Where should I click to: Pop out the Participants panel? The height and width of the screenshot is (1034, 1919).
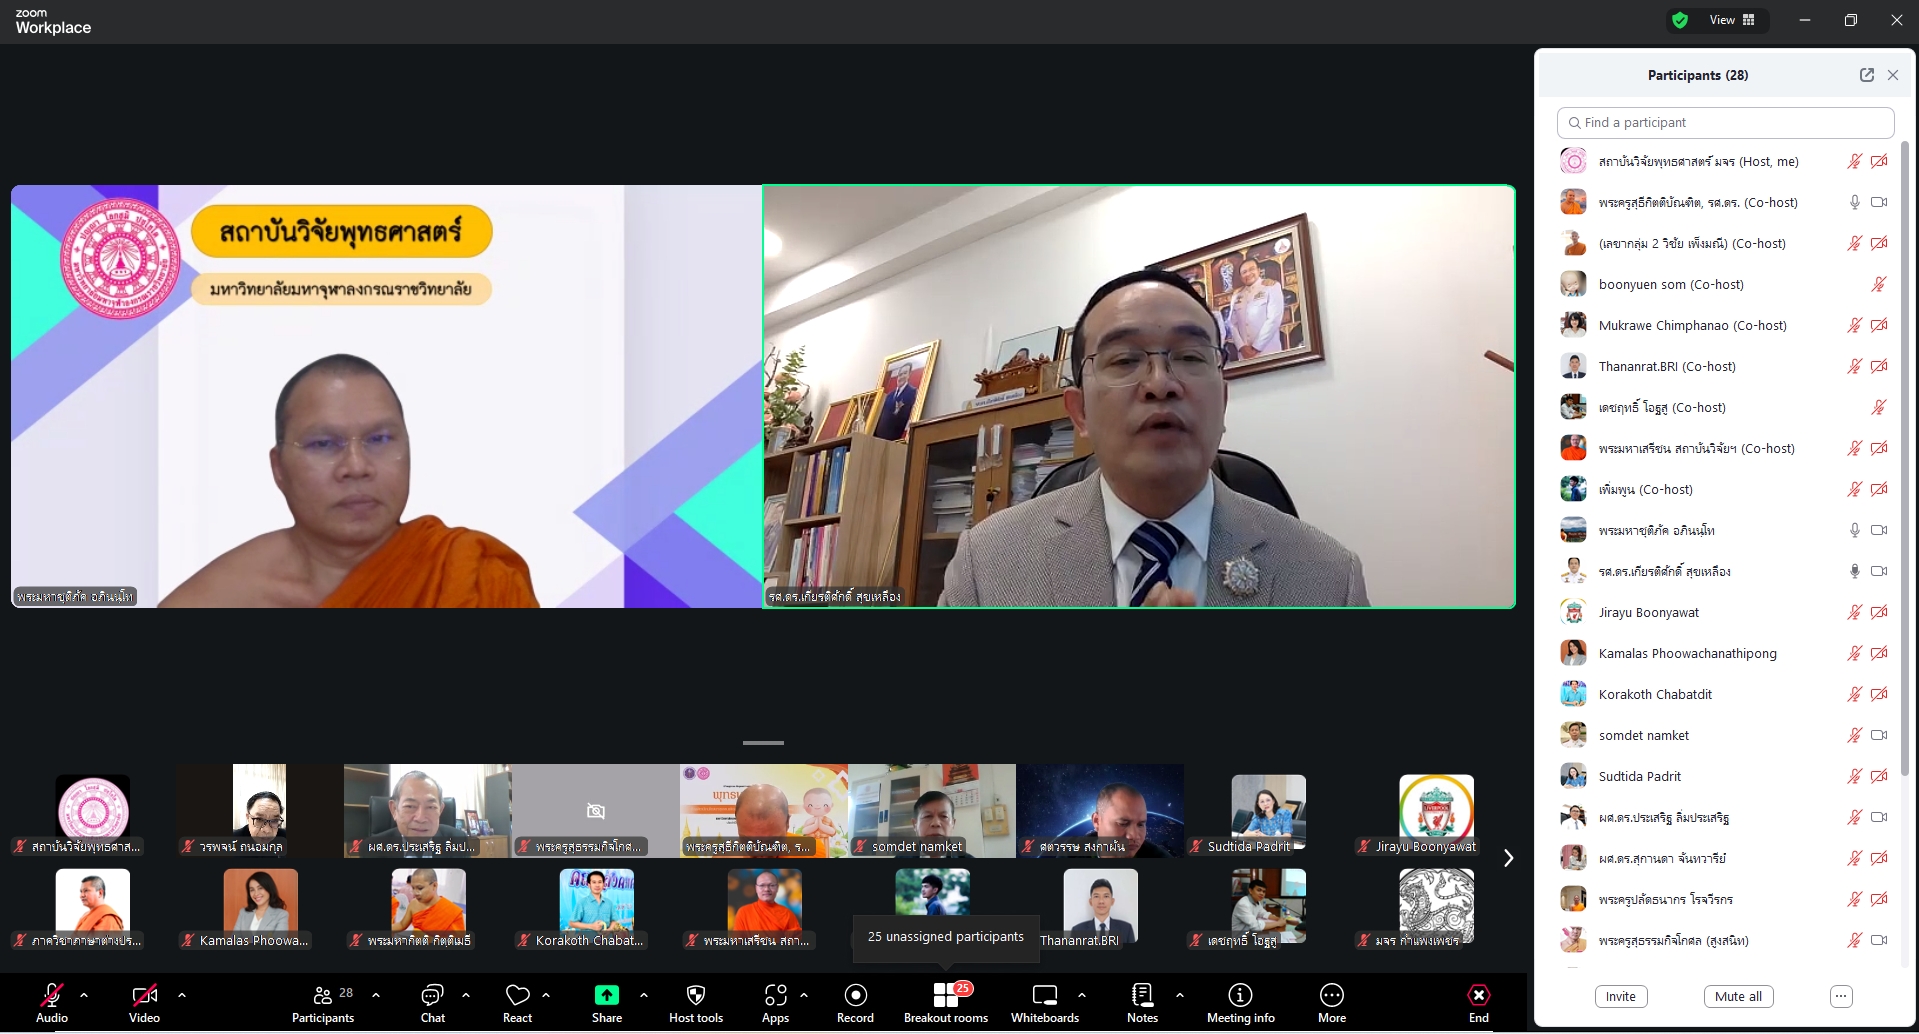(1866, 75)
